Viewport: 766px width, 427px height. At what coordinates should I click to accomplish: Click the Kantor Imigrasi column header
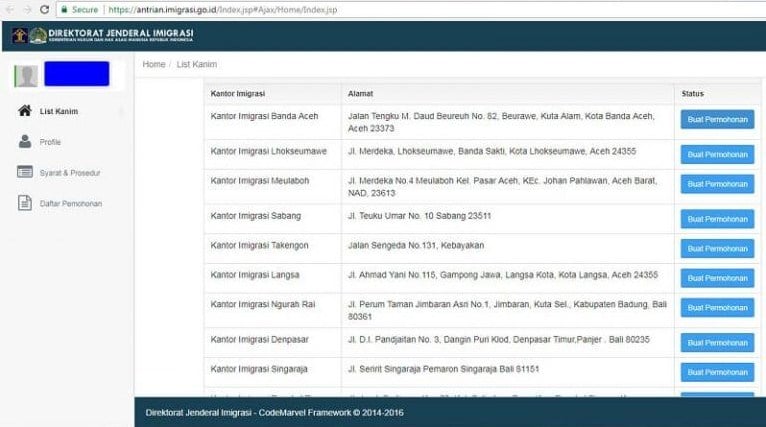coord(238,93)
